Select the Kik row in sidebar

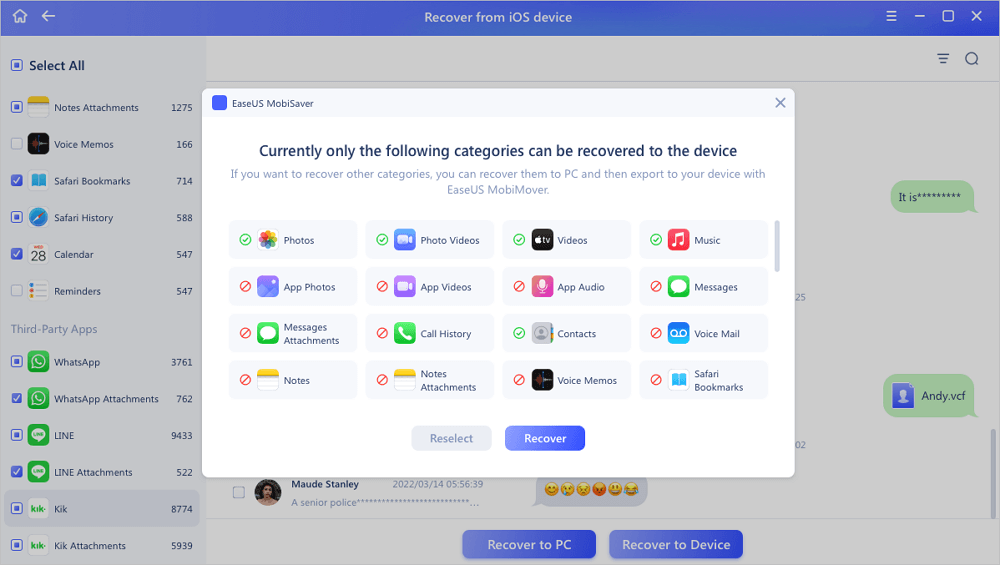(x=102, y=508)
